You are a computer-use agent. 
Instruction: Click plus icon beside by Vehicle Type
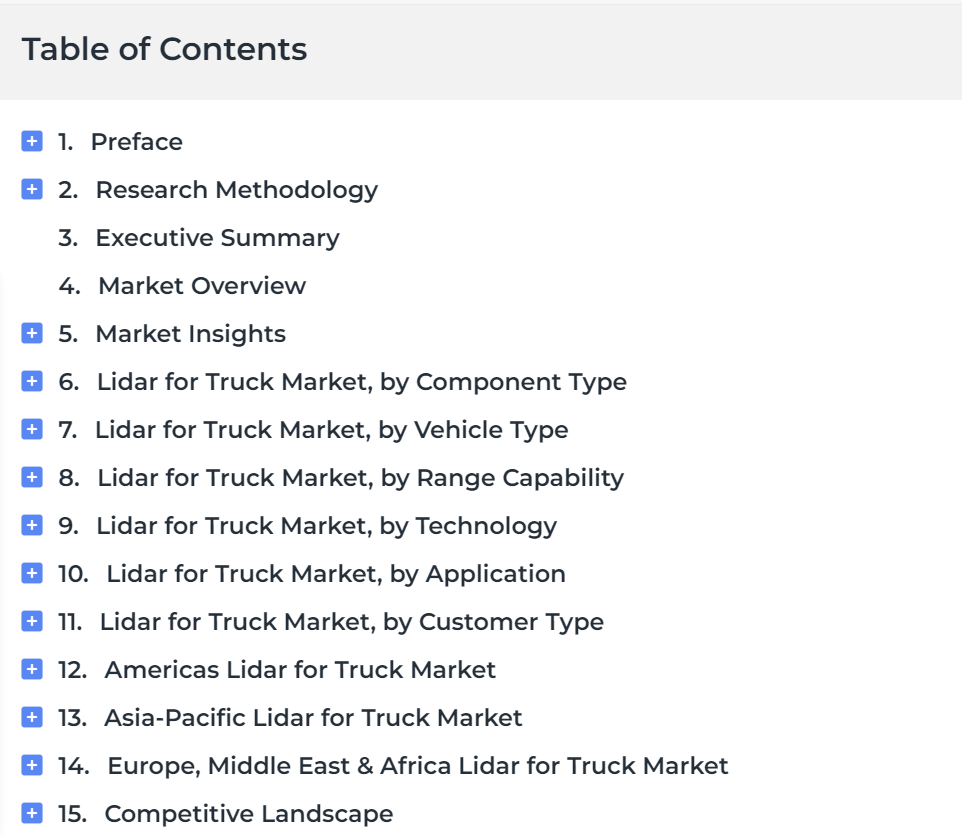click(x=32, y=429)
